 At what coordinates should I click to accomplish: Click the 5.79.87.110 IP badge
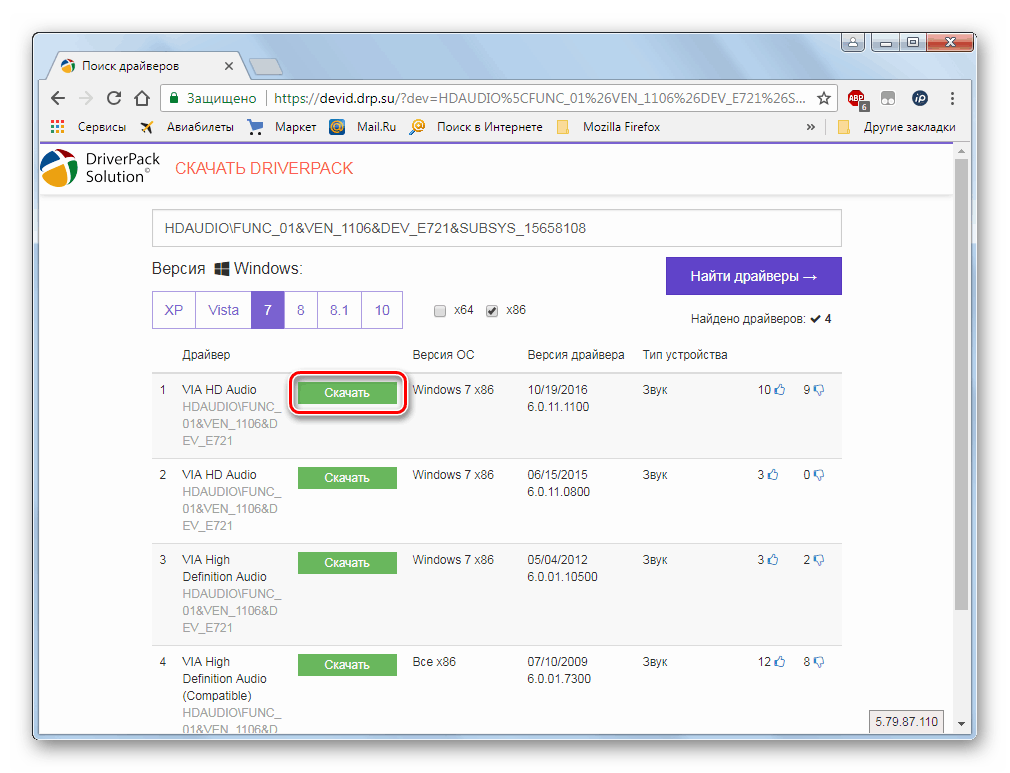point(906,721)
